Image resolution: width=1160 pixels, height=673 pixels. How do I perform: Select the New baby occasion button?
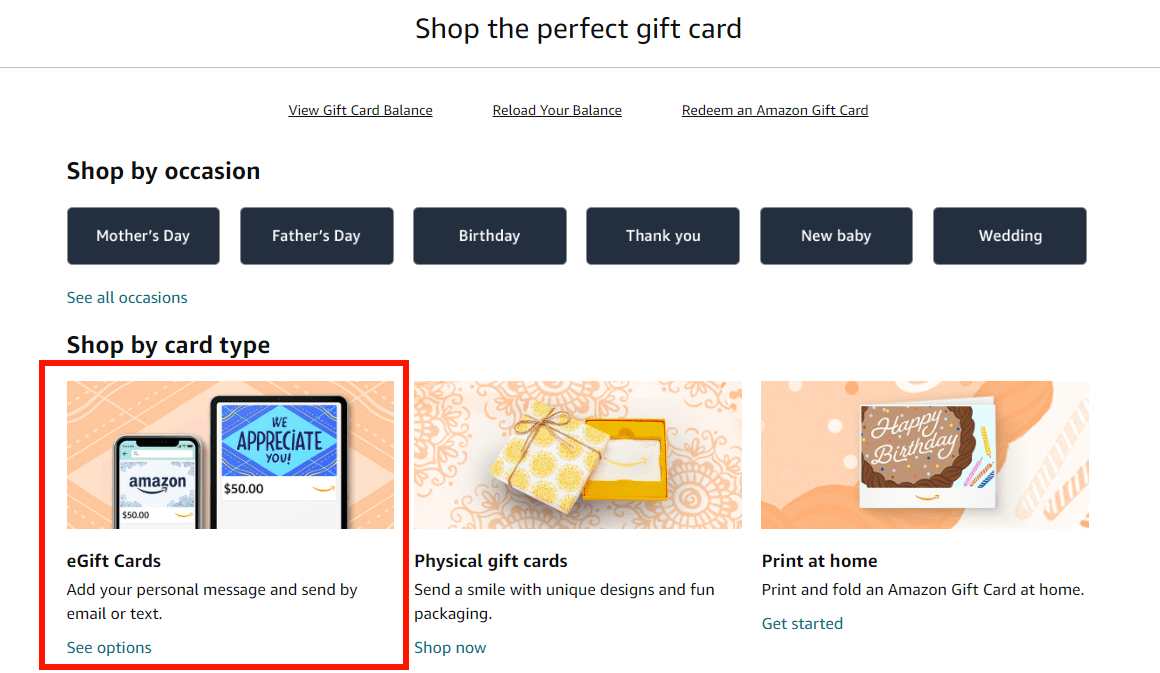point(836,236)
